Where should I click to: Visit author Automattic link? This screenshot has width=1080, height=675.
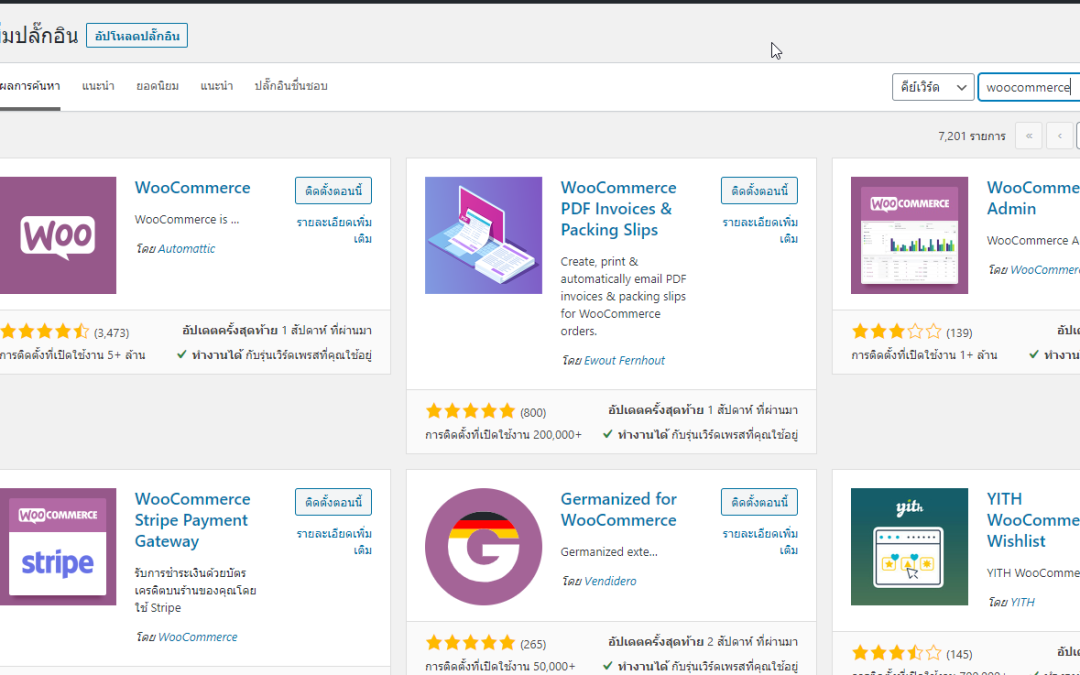(x=187, y=249)
